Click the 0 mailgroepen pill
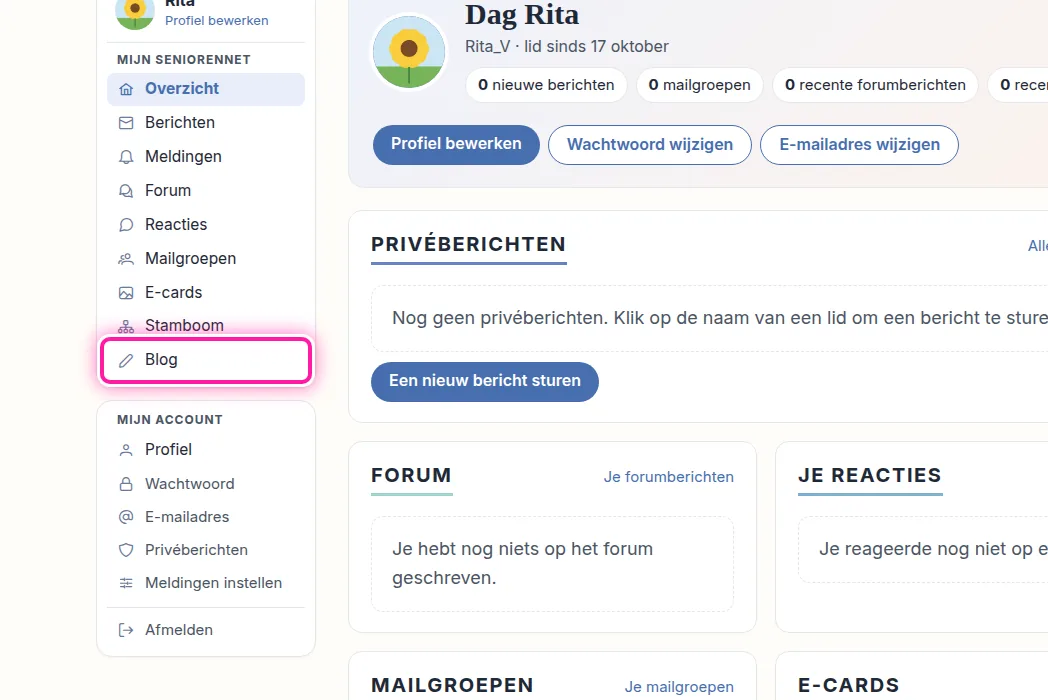The image size is (1048, 700). (700, 85)
